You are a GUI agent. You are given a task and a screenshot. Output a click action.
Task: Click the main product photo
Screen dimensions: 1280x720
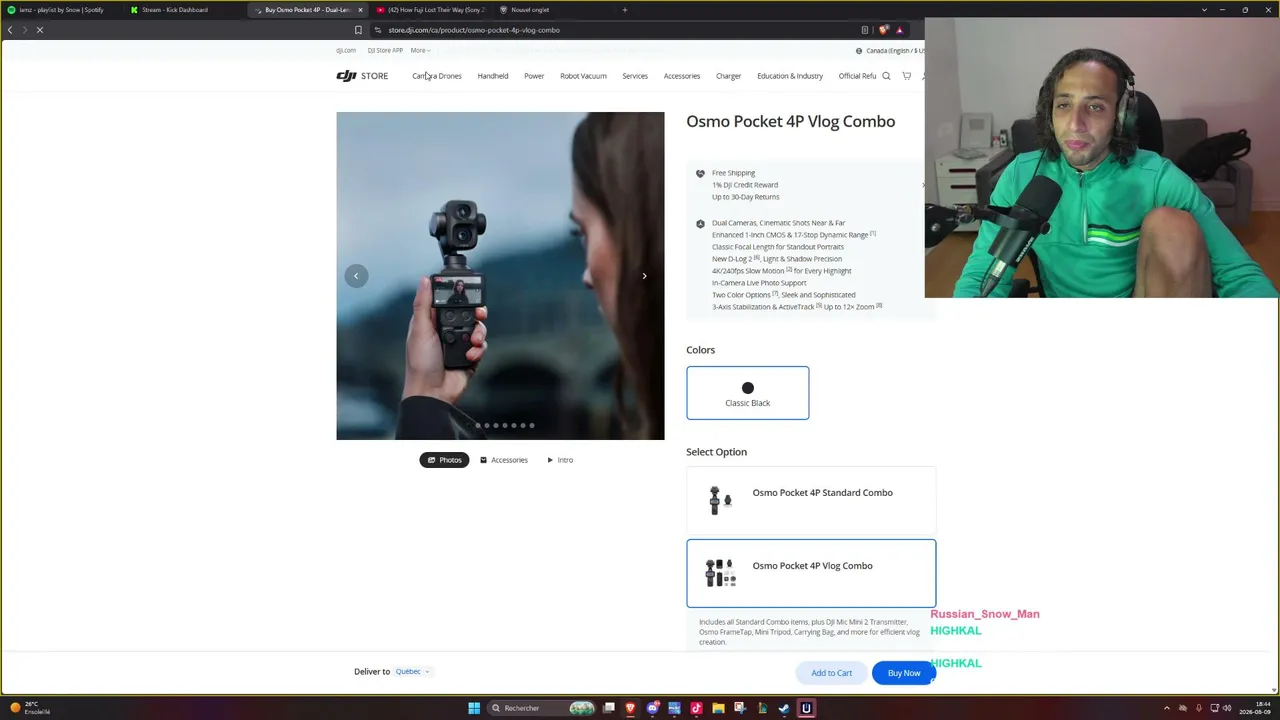500,276
